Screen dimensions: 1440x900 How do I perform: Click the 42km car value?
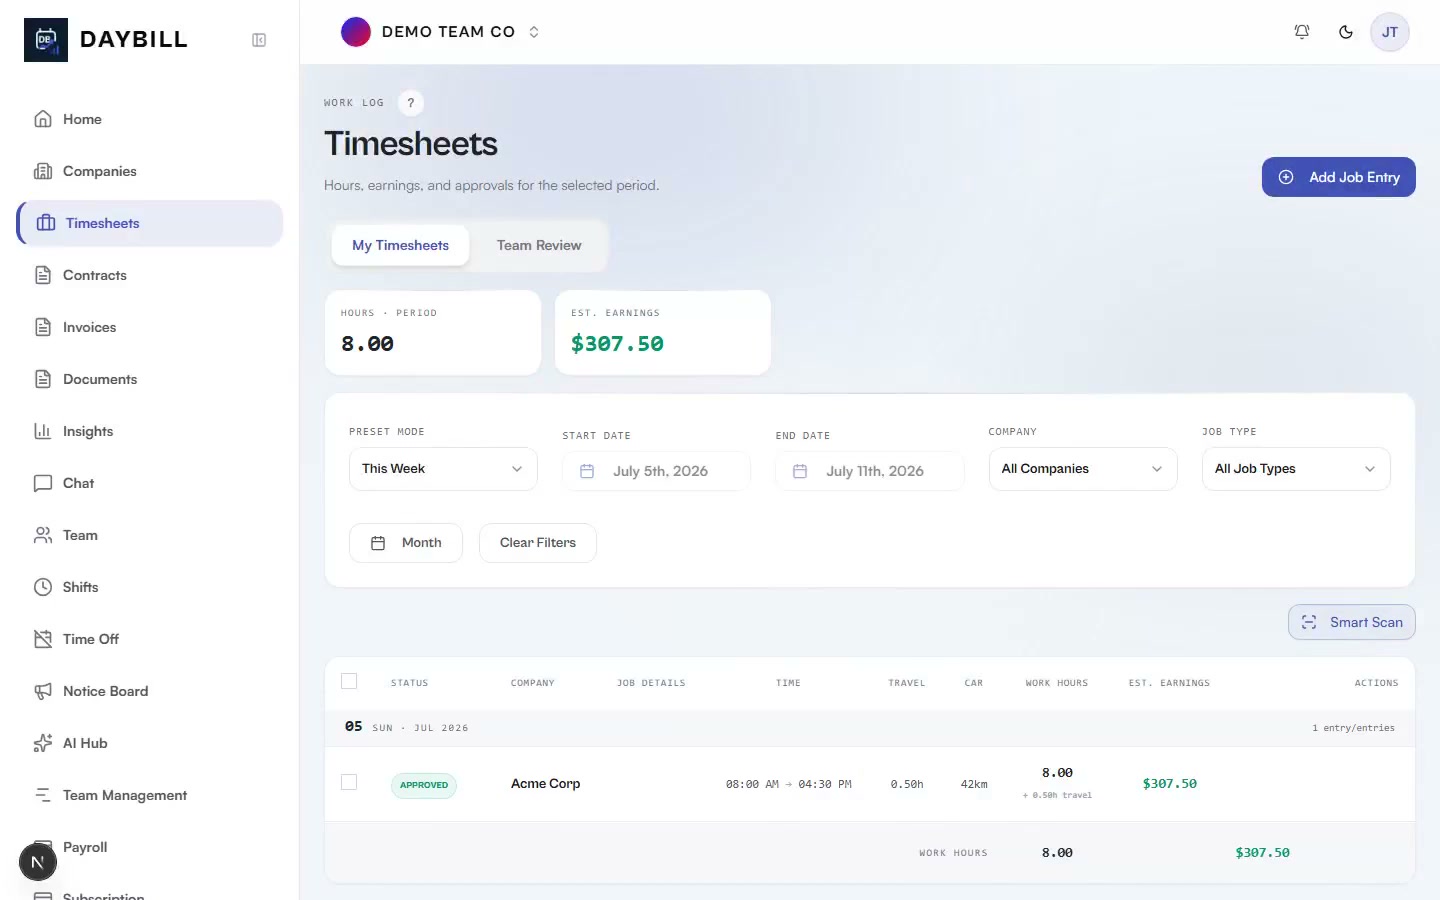(x=974, y=785)
